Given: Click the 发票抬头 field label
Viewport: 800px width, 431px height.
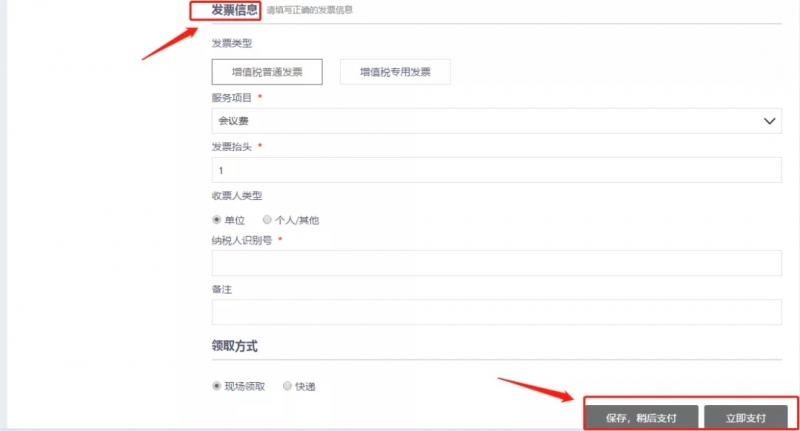Looking at the screenshot, I should pos(232,146).
